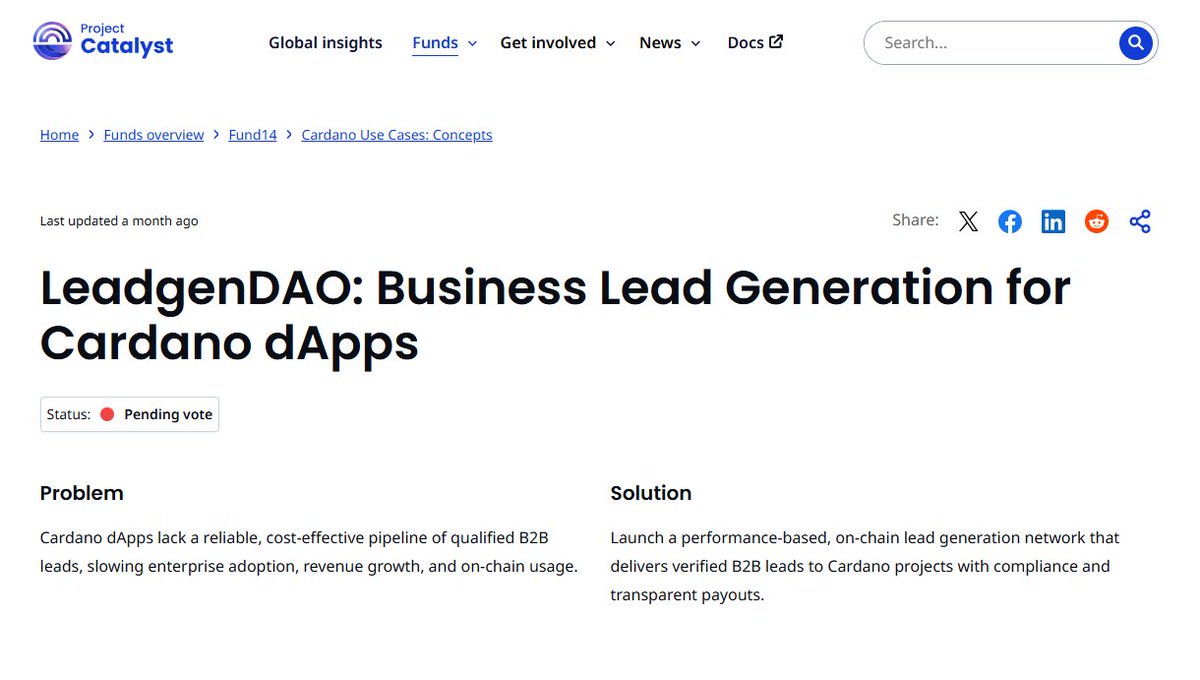1200x680 pixels.
Task: Share the proposal on Facebook
Action: tap(1010, 222)
